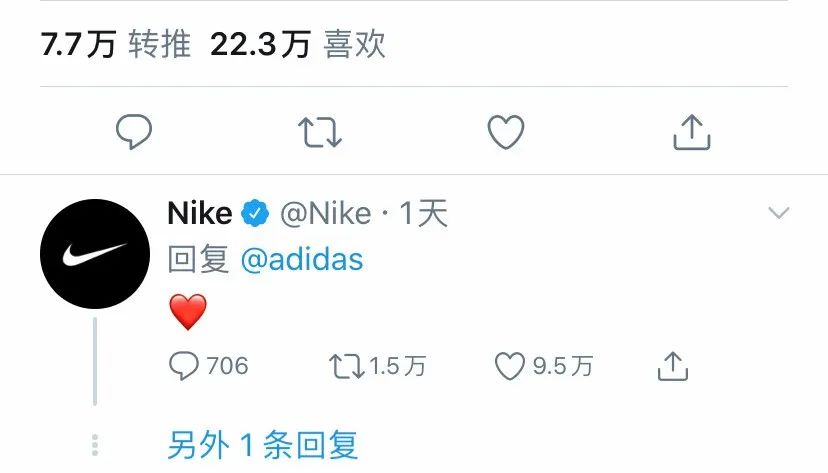Like the main tweet with heart icon

[x=506, y=131]
